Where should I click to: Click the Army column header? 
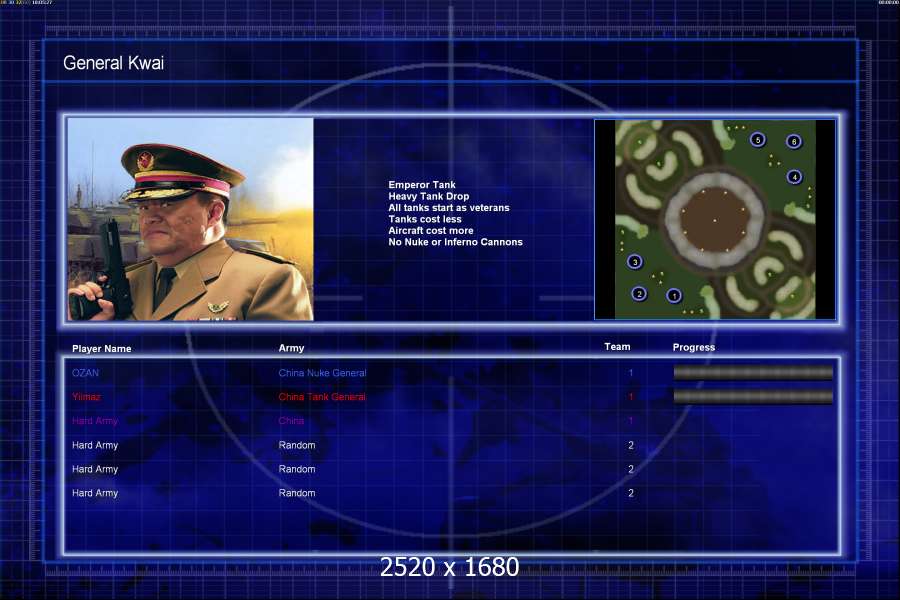pyautogui.click(x=292, y=348)
